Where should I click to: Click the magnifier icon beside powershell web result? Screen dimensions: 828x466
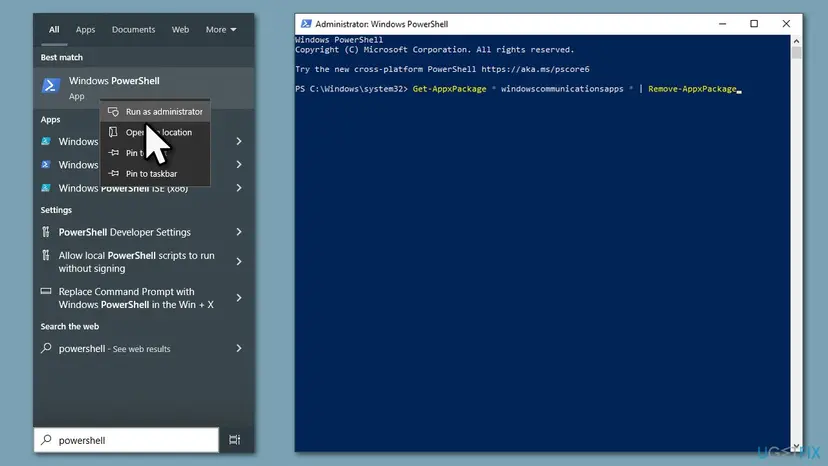coord(46,348)
